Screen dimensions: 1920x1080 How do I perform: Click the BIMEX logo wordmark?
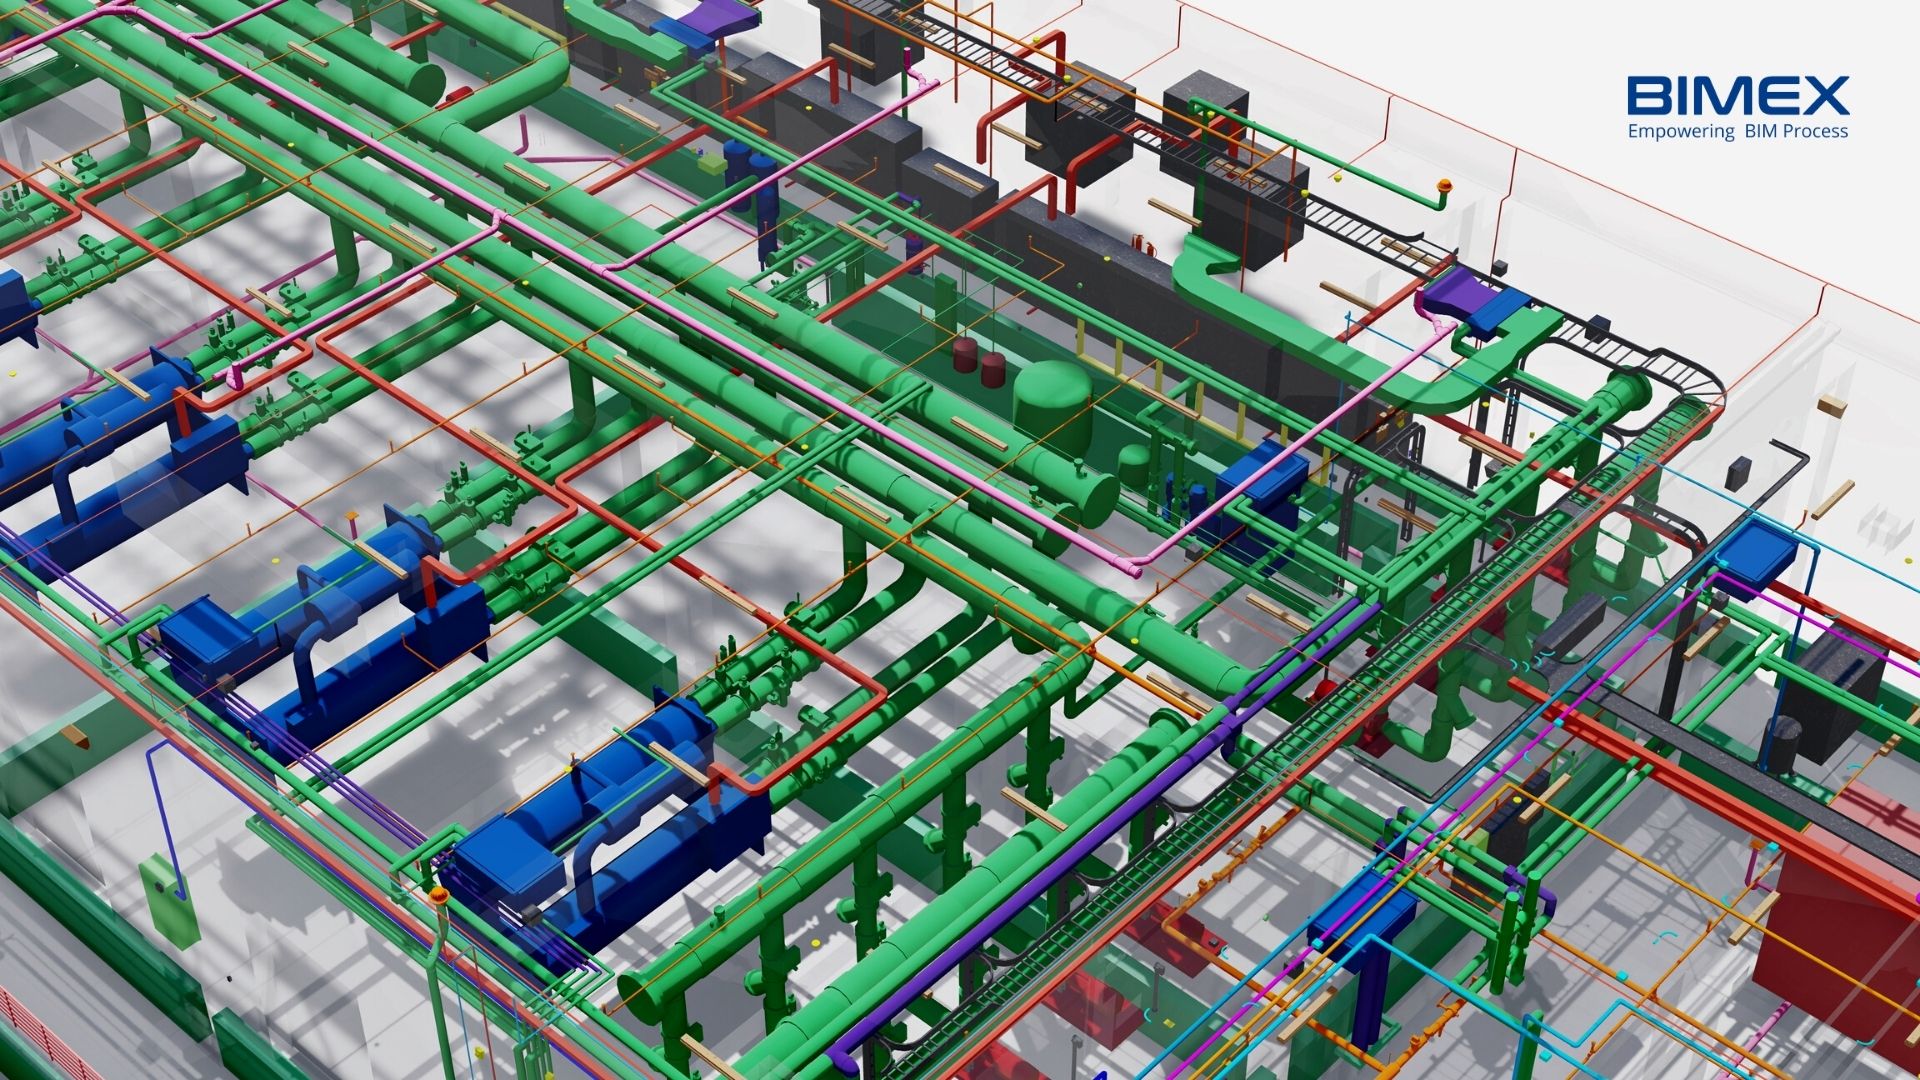coord(1738,96)
